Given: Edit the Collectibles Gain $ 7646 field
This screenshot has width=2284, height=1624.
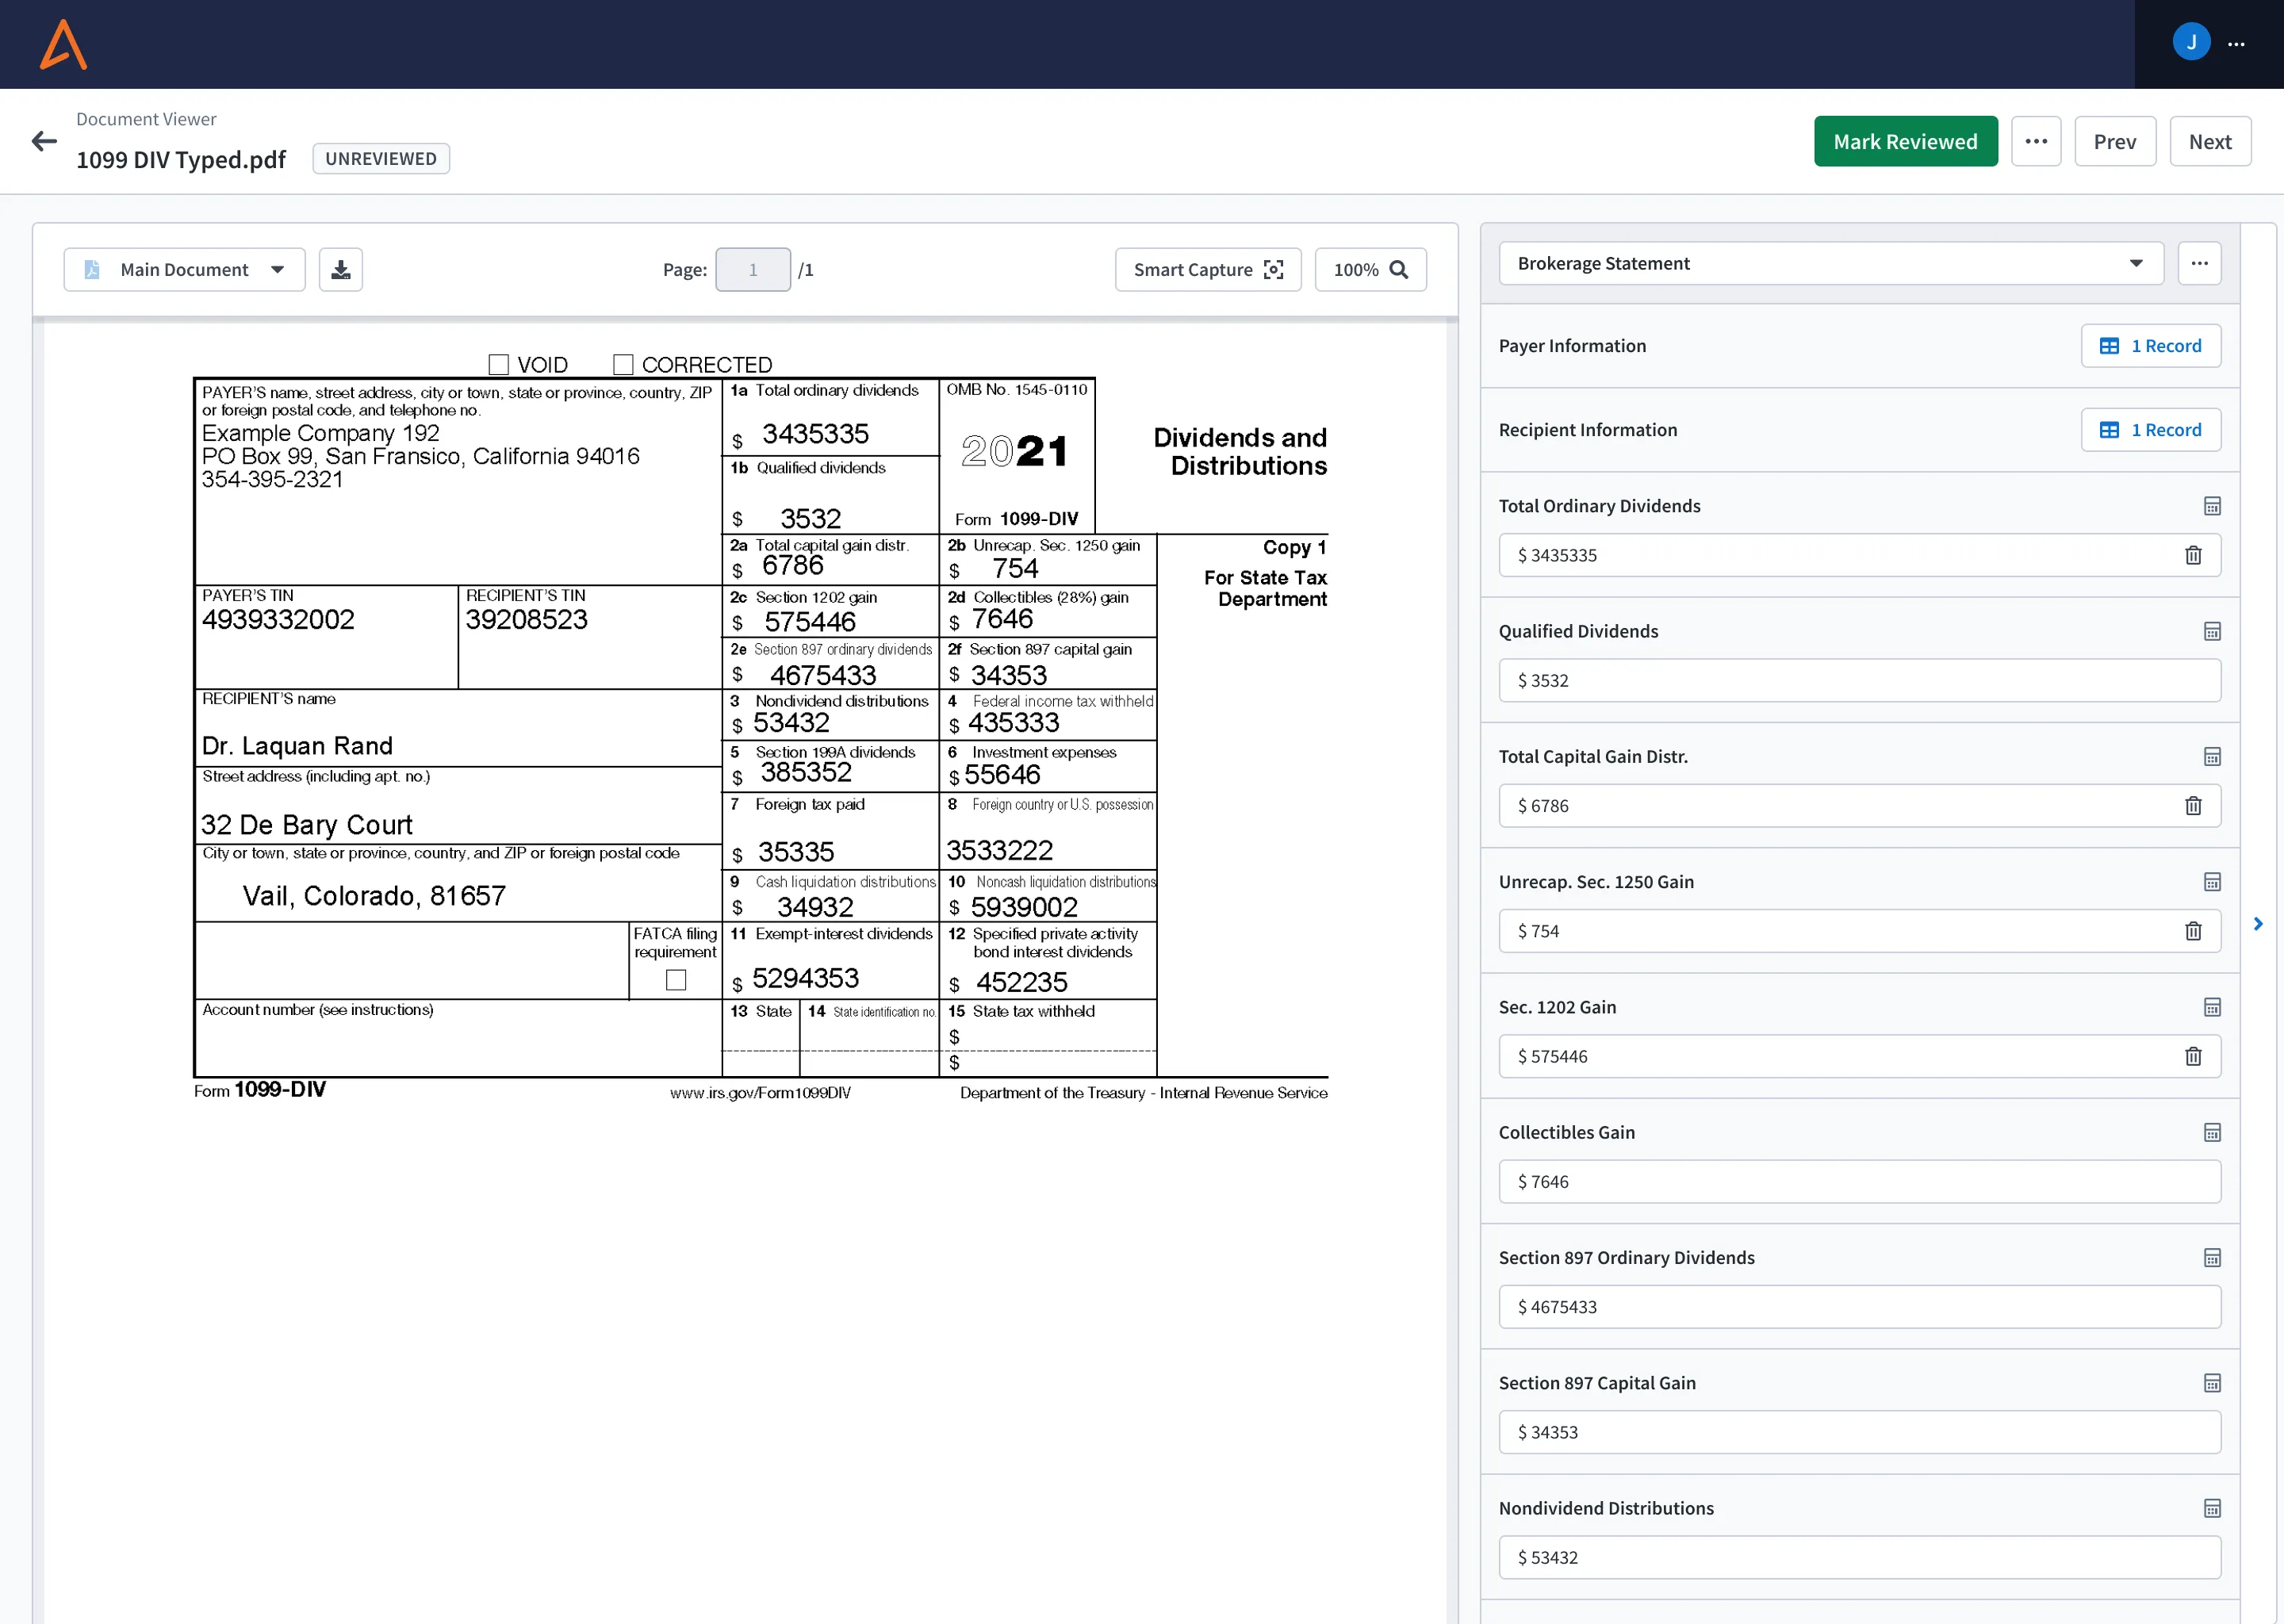Looking at the screenshot, I should [x=1859, y=1182].
